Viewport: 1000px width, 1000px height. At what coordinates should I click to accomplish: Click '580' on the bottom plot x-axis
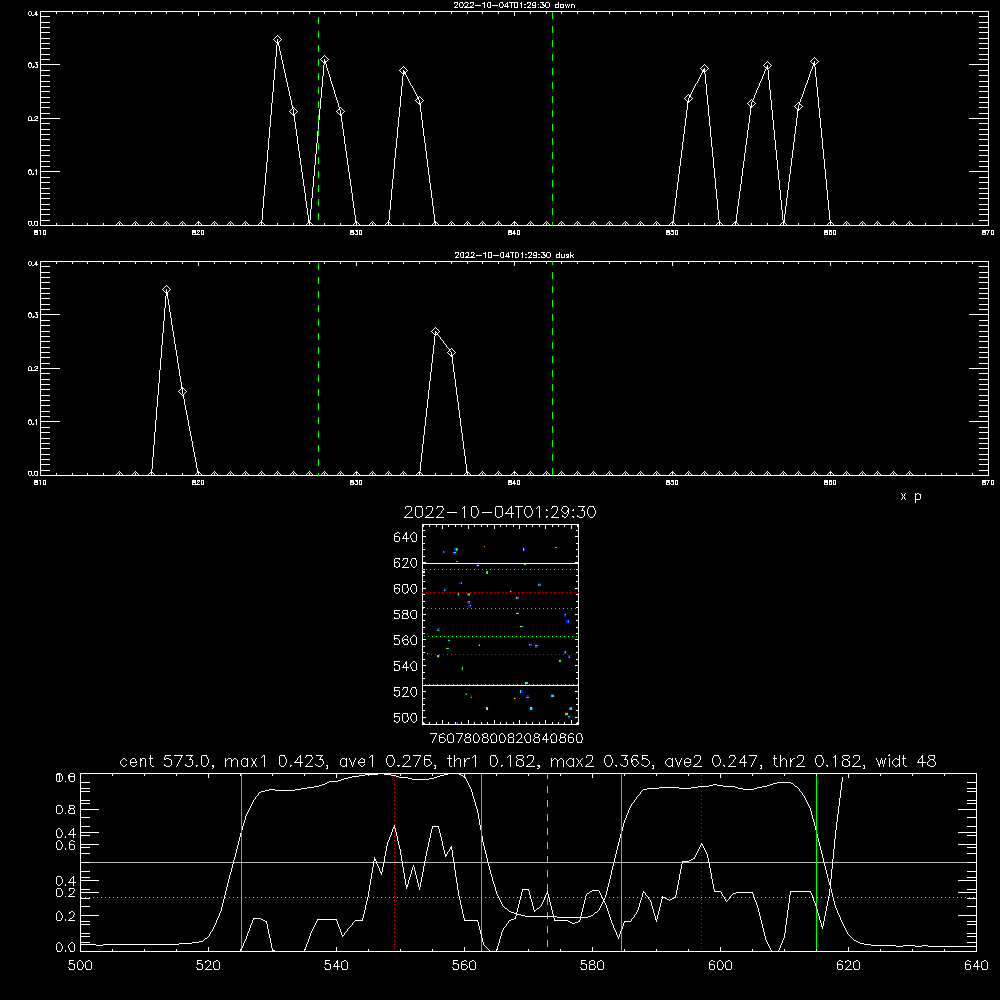(592, 966)
